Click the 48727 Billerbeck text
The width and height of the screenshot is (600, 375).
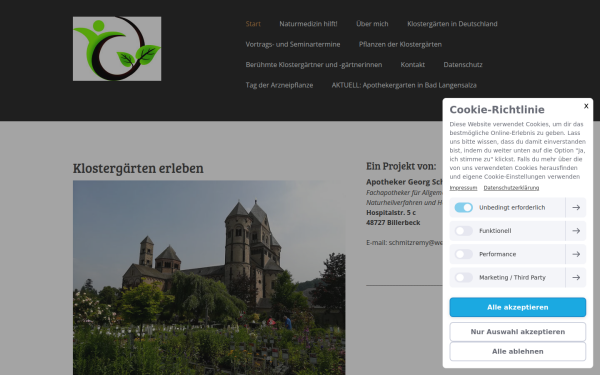393,223
